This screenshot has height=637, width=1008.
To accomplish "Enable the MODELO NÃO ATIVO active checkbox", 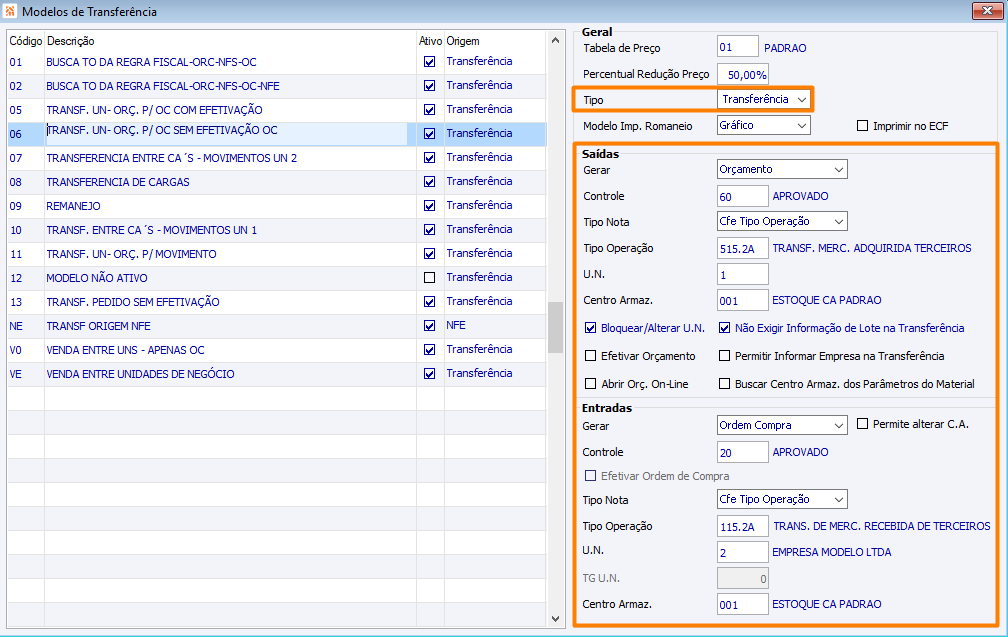I will point(429,278).
